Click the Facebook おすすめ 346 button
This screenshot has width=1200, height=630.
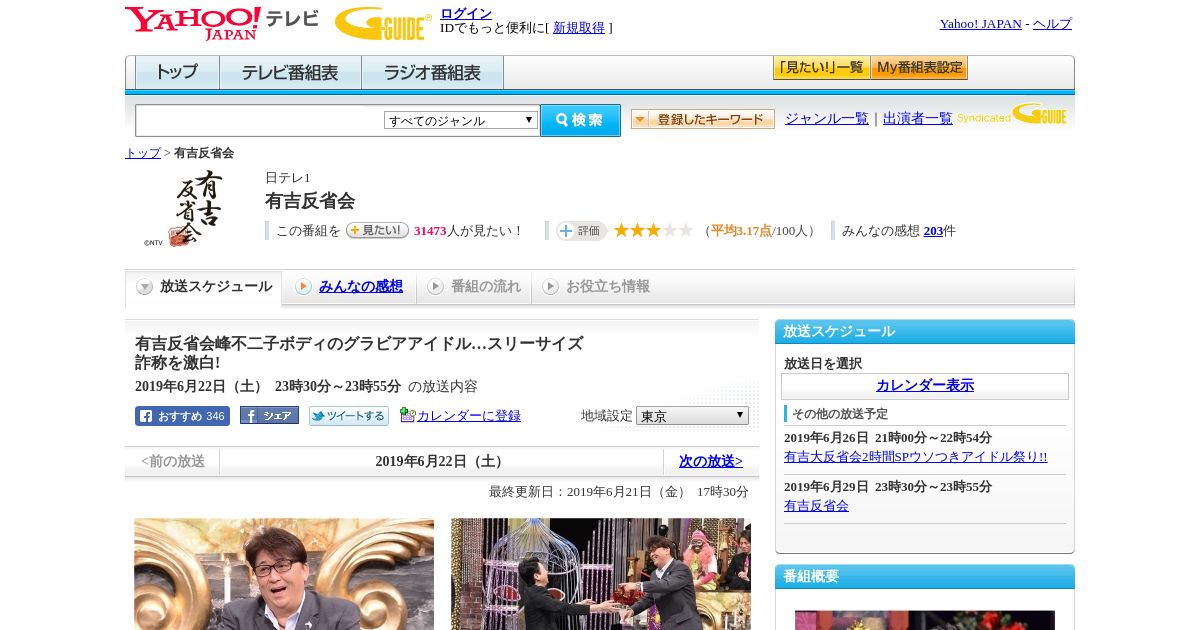coord(182,416)
